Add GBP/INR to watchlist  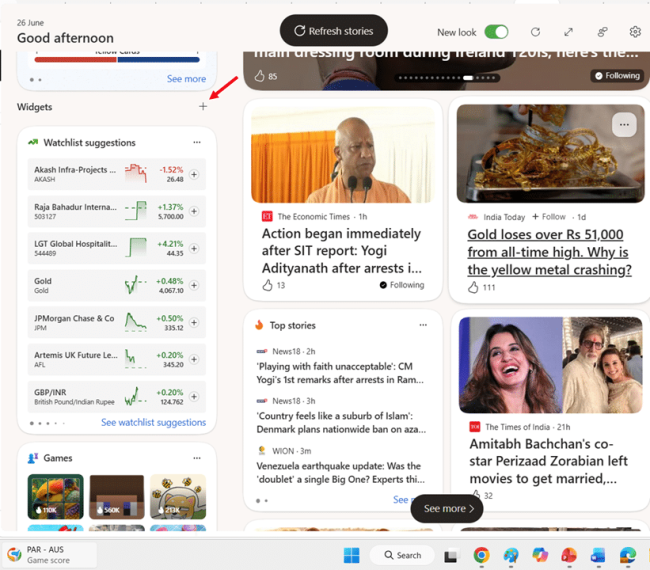click(194, 397)
